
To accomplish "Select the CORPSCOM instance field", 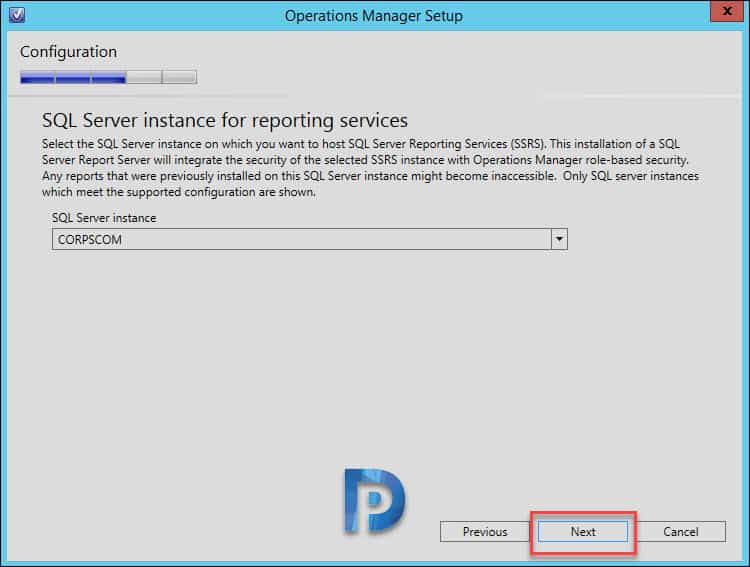I will (x=309, y=239).
